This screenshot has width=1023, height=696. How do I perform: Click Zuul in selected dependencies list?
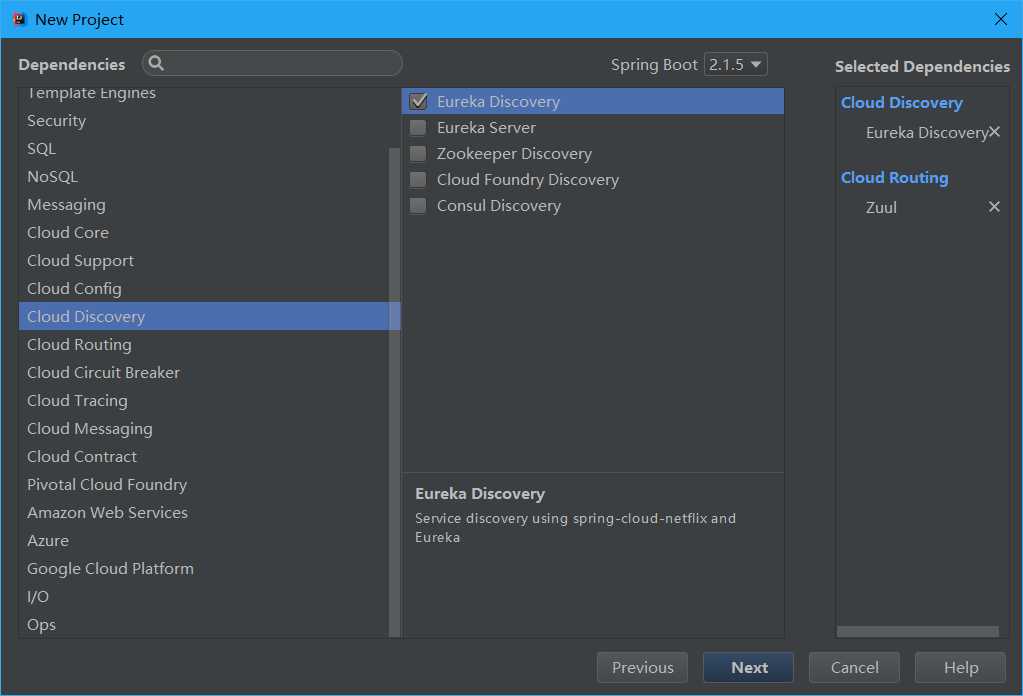coord(881,207)
